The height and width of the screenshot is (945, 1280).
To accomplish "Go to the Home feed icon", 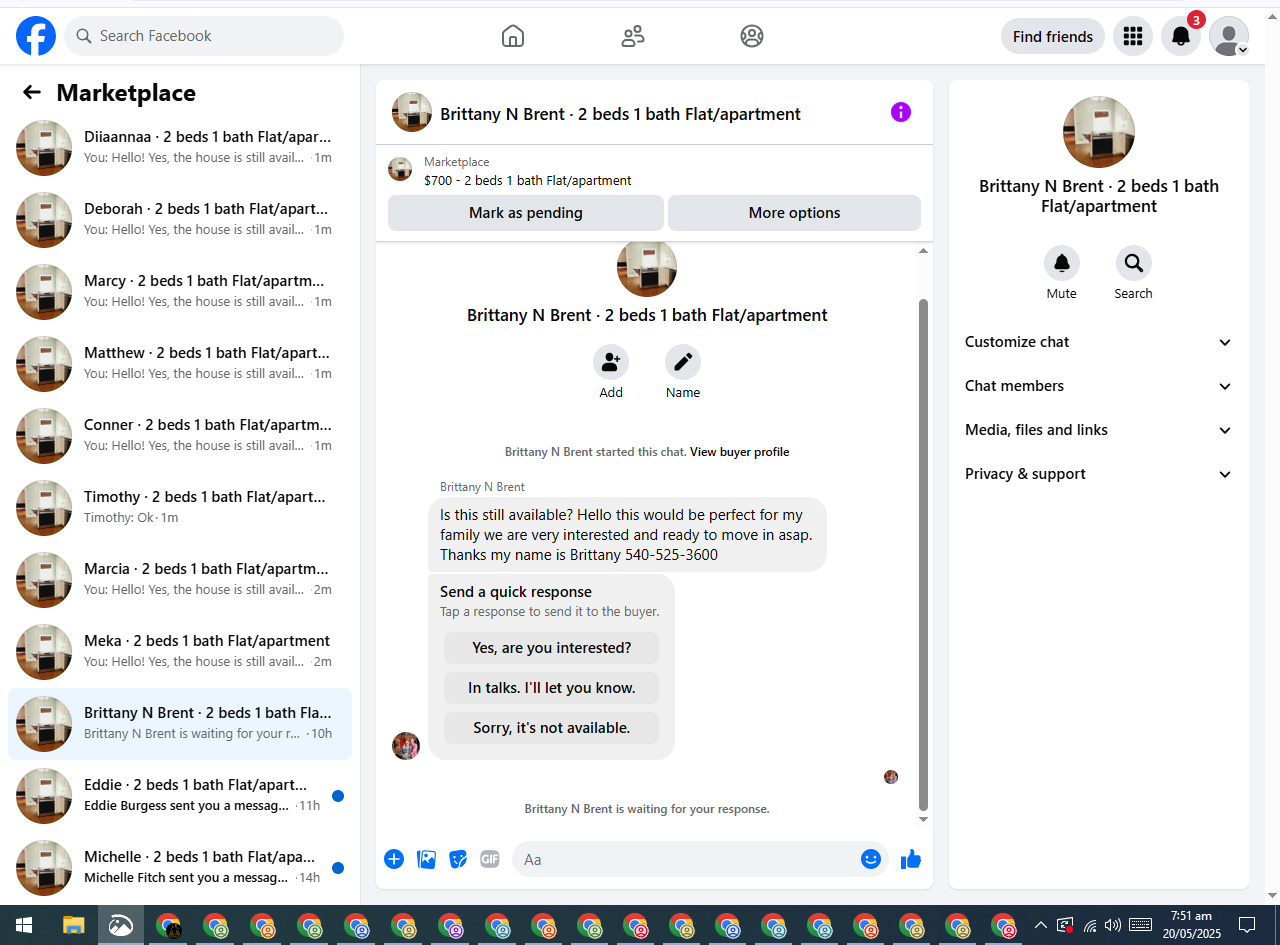I will pyautogui.click(x=513, y=36).
